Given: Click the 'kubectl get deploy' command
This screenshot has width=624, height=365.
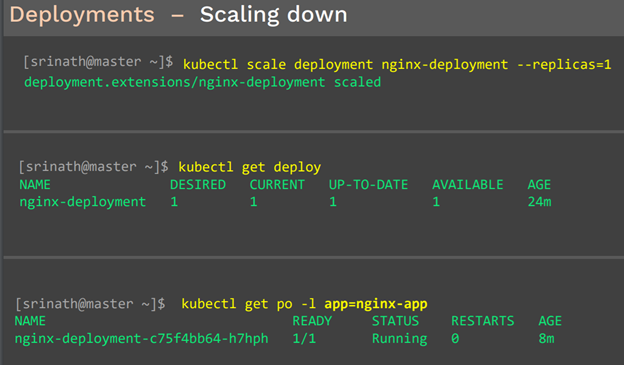Looking at the screenshot, I should [250, 167].
